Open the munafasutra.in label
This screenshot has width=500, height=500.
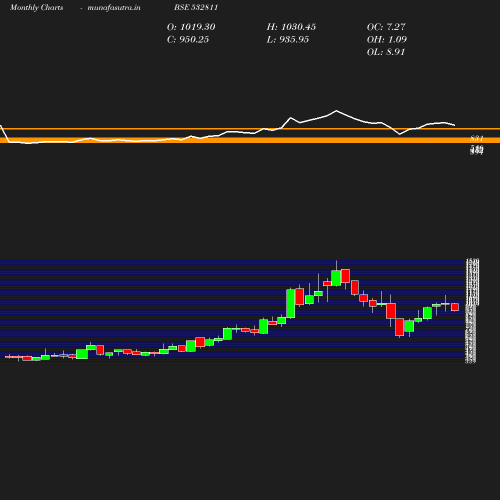pyautogui.click(x=114, y=7)
